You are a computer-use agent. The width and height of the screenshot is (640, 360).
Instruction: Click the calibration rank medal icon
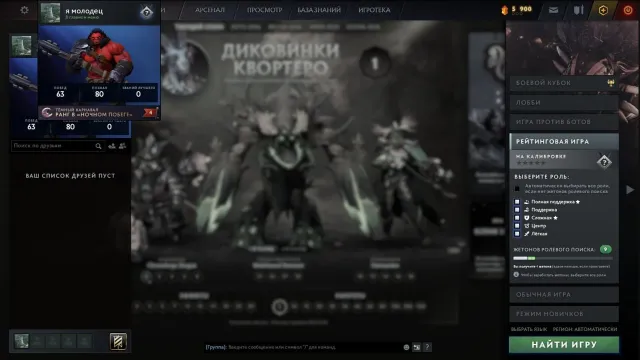tap(604, 162)
